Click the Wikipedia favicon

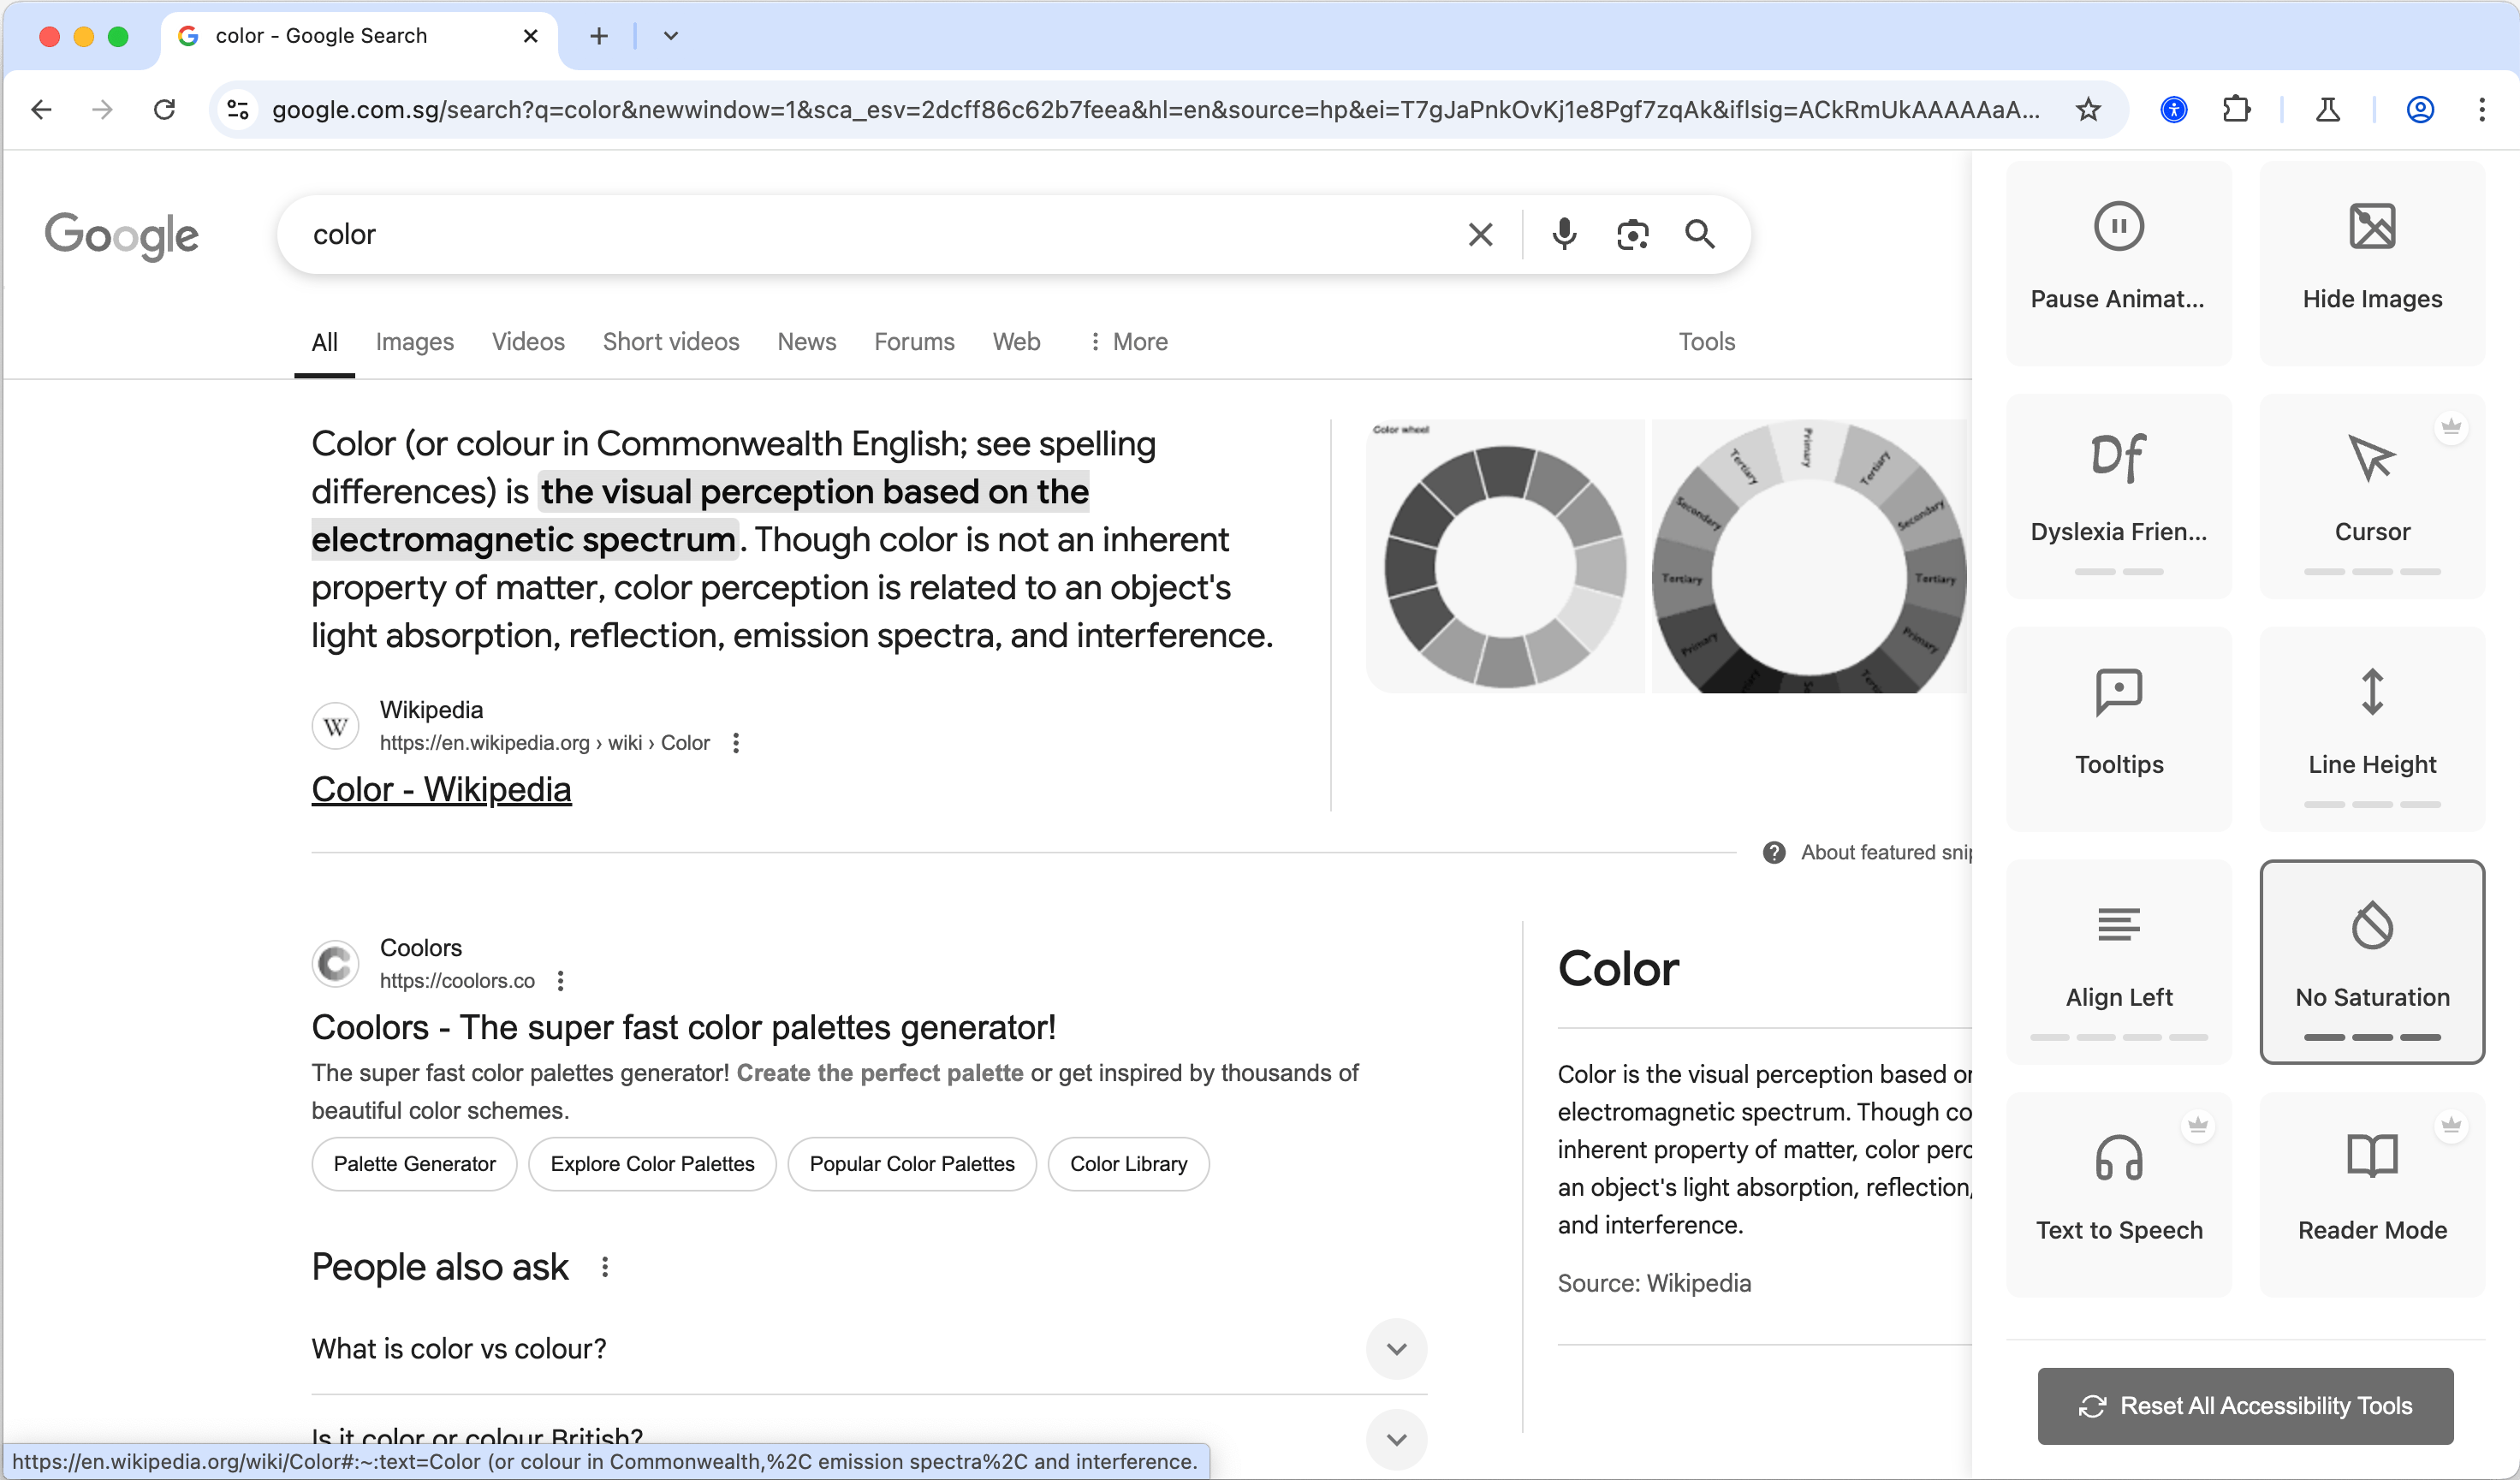point(336,726)
